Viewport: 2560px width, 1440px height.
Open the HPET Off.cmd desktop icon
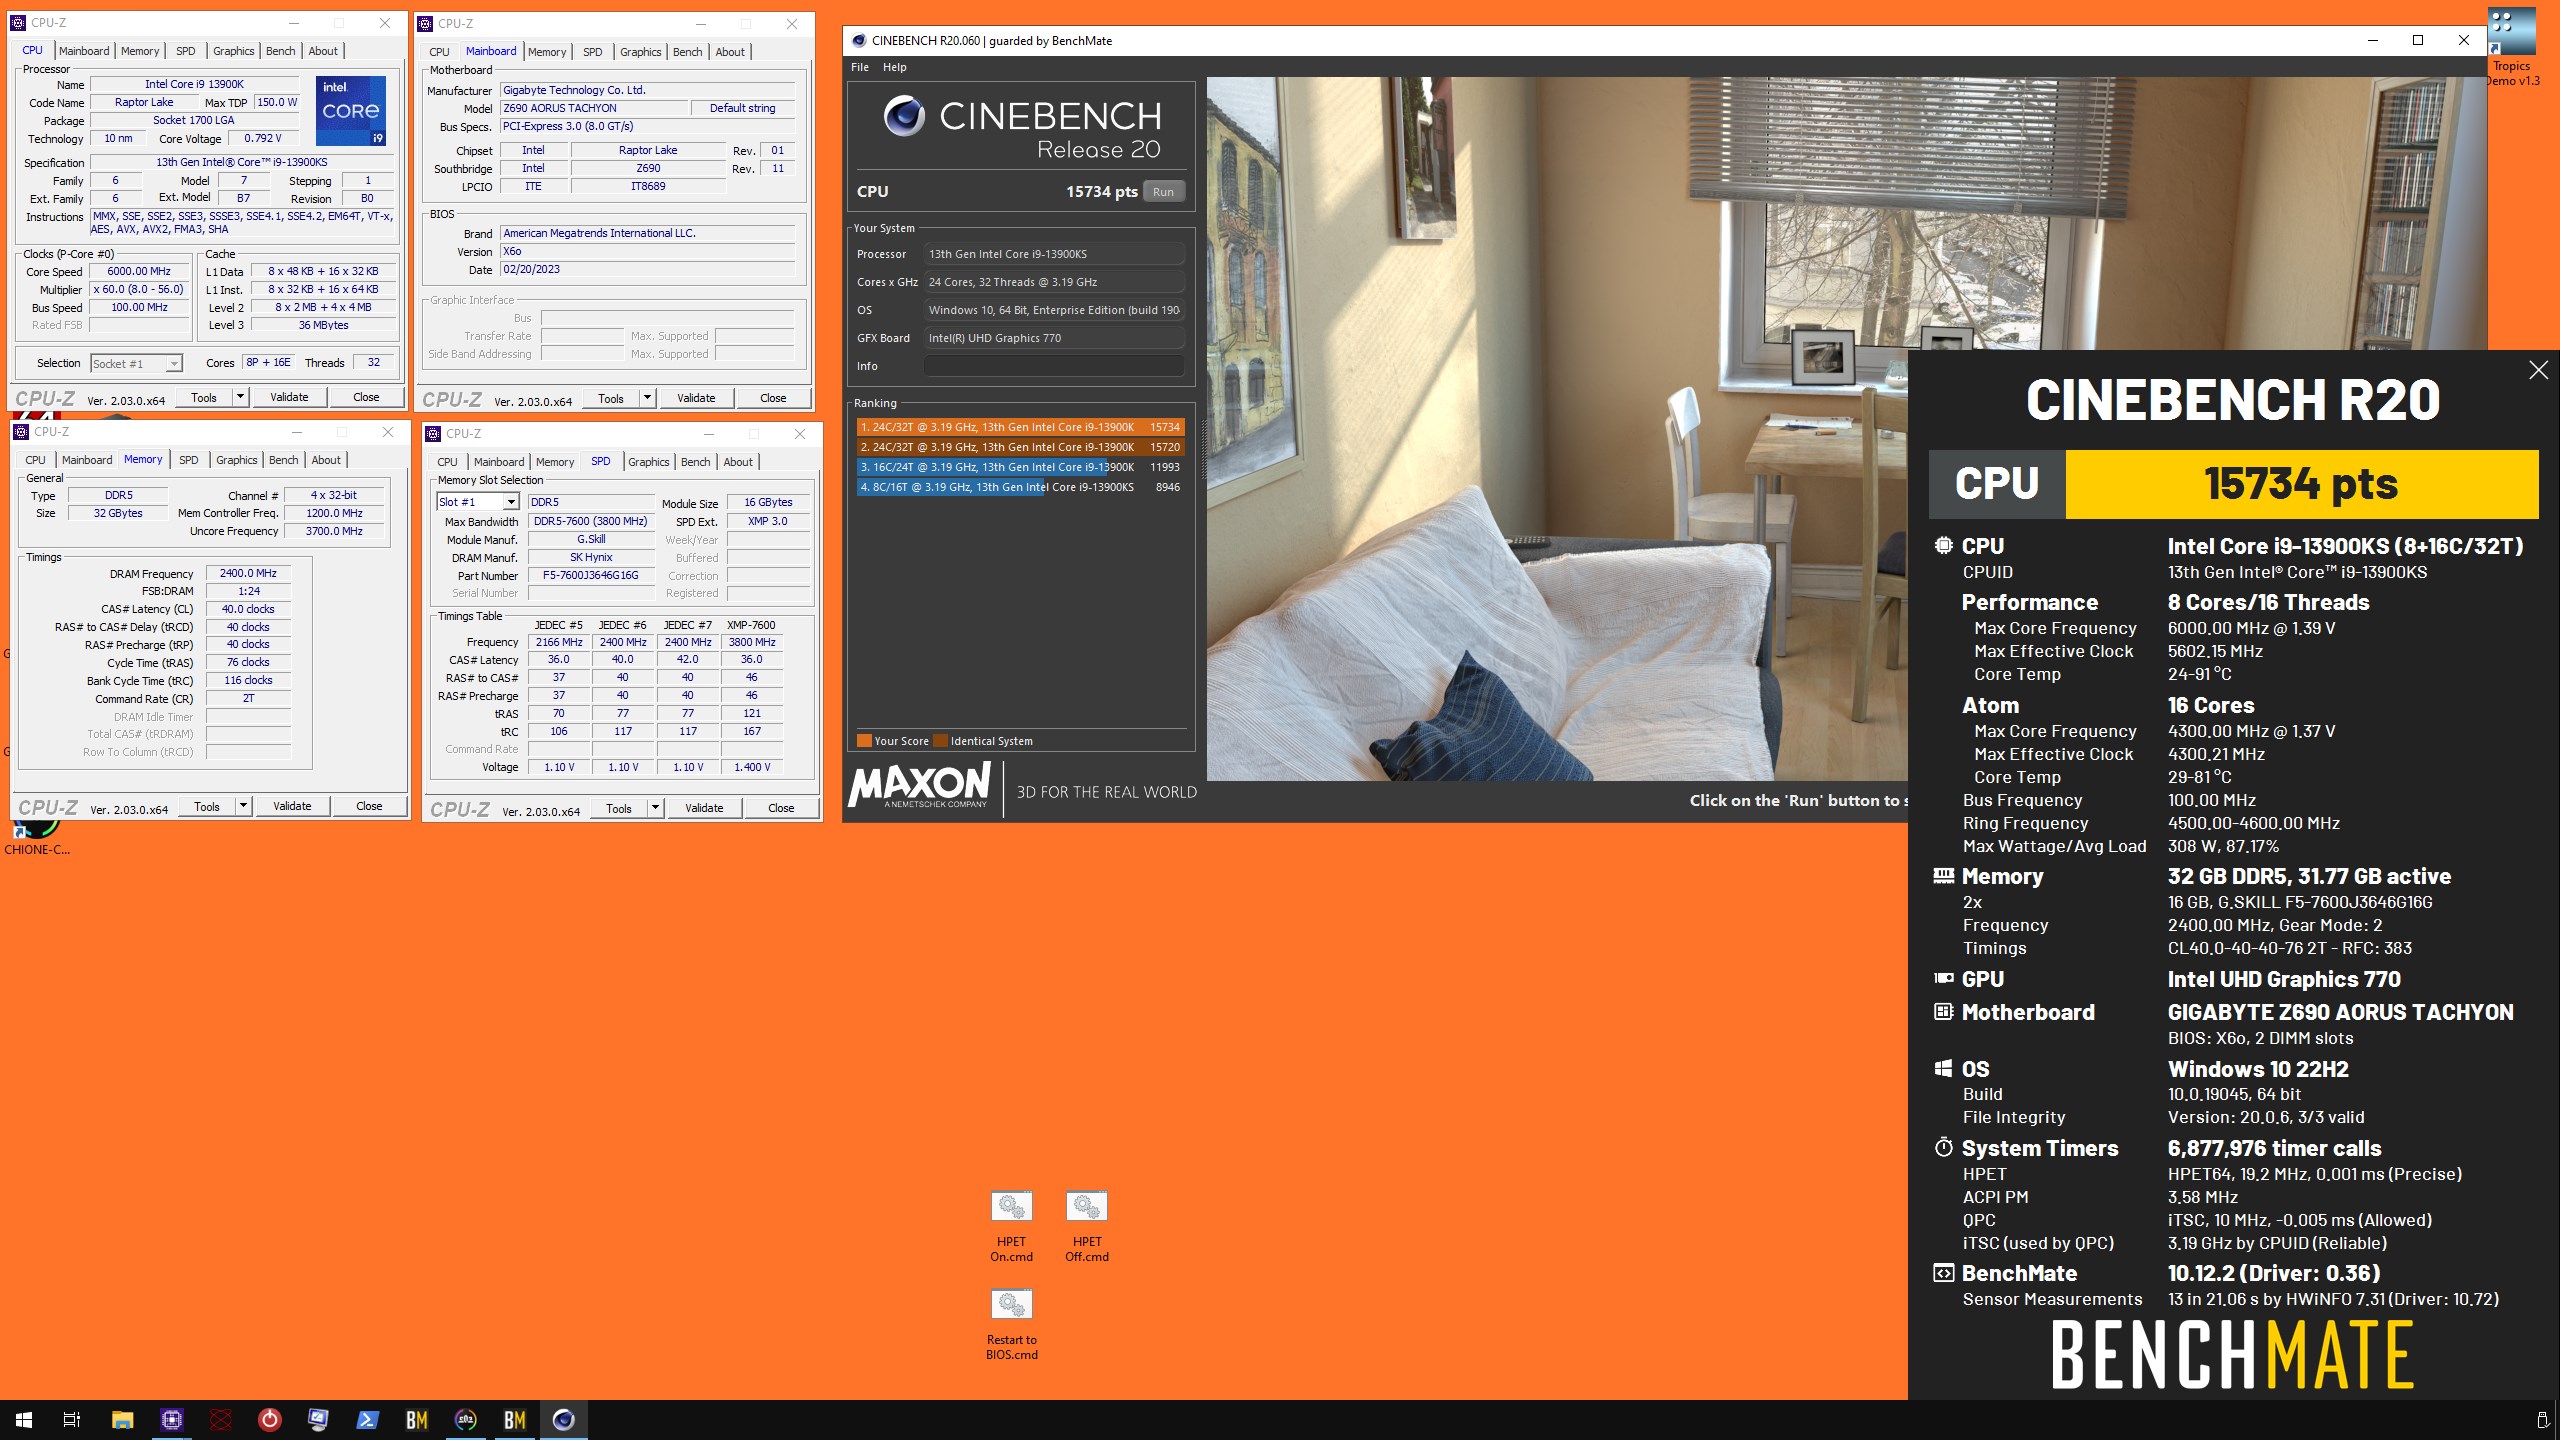pos(1087,1226)
